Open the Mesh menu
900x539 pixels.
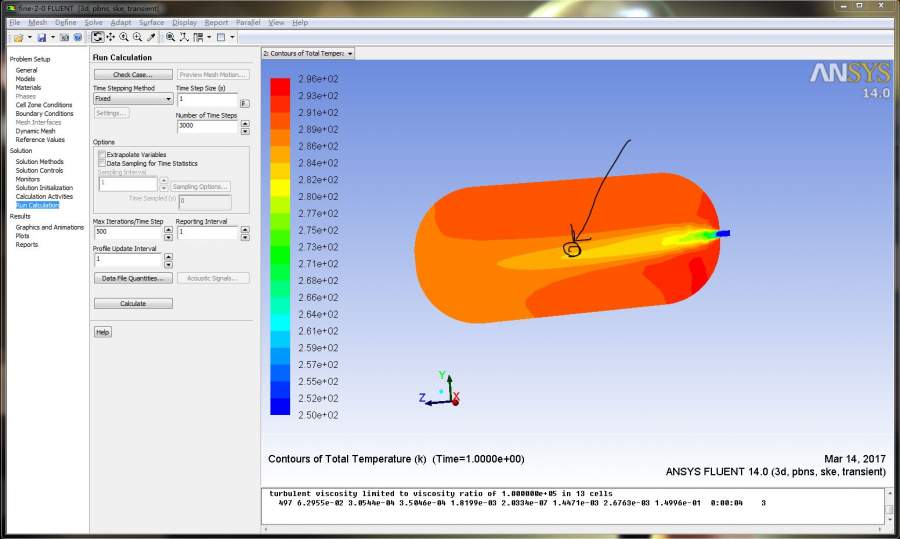[x=37, y=22]
